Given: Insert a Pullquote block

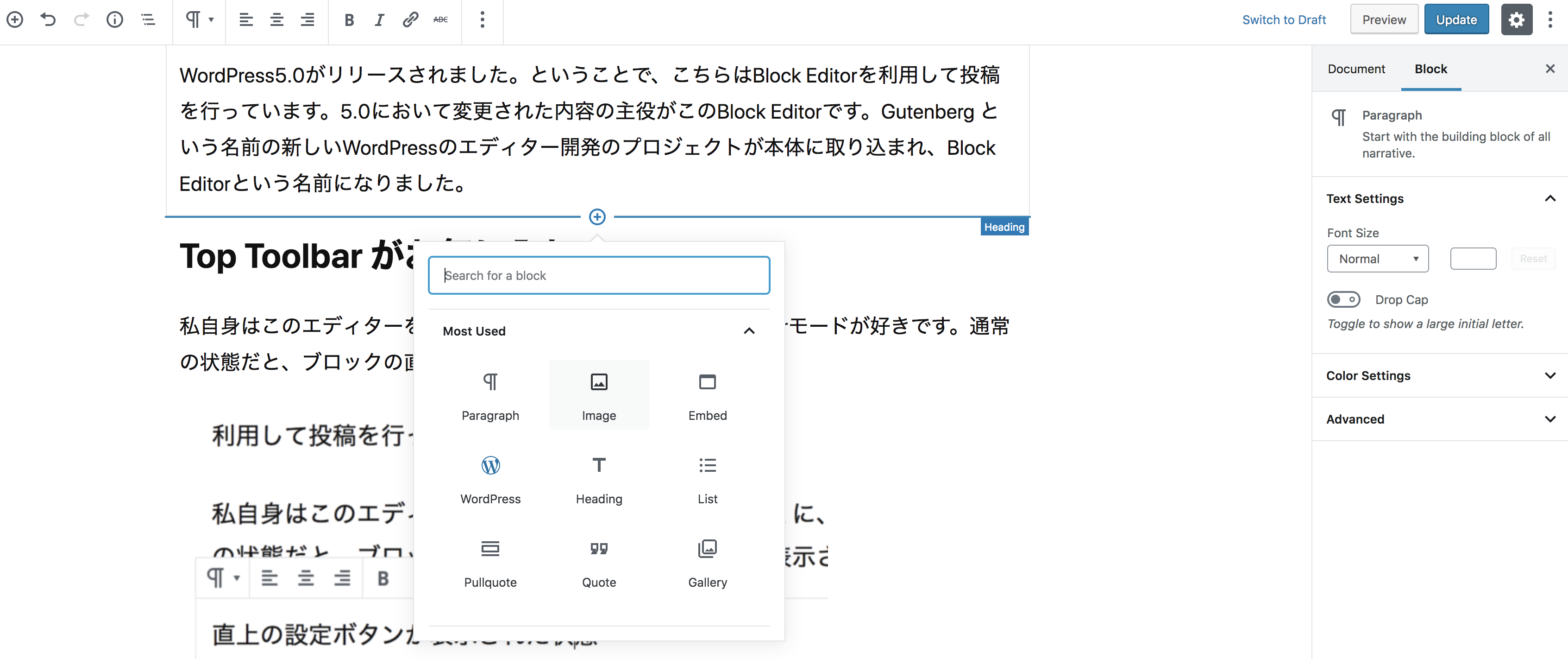Looking at the screenshot, I should (x=490, y=563).
